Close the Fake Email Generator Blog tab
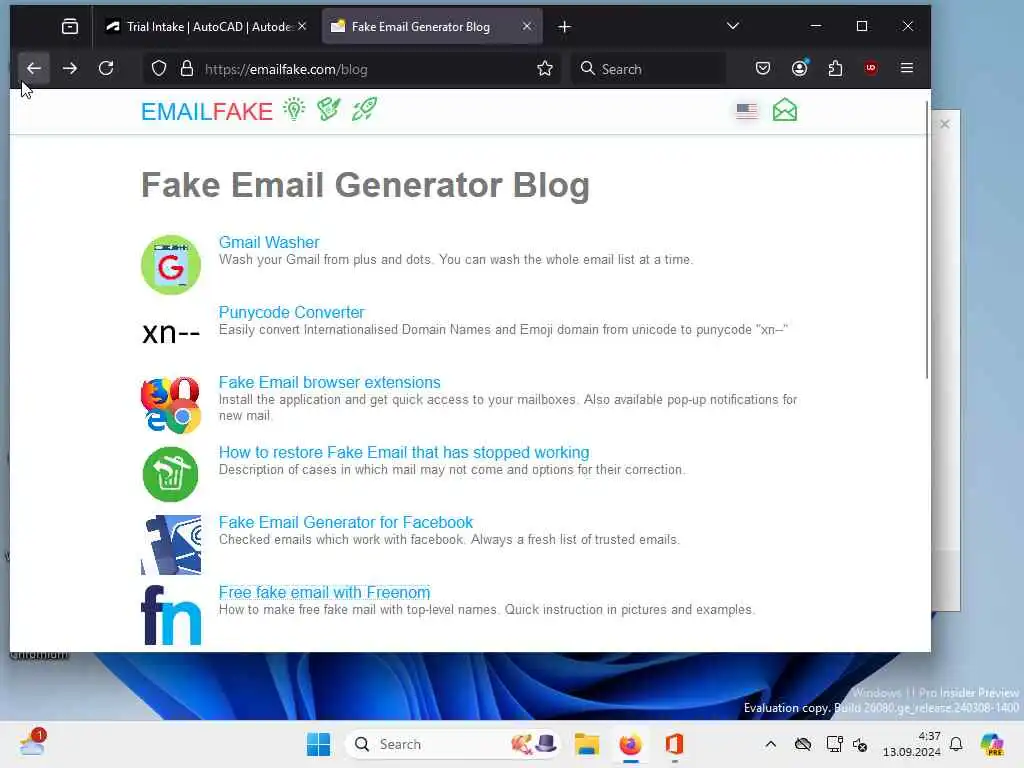1024x768 pixels. click(527, 27)
